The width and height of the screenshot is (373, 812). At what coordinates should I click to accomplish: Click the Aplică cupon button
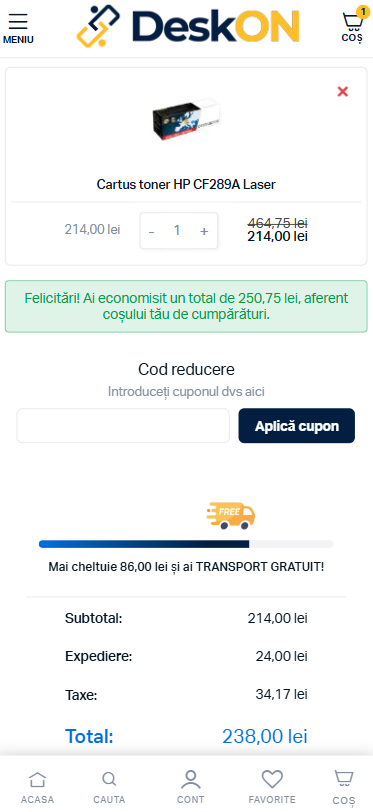pos(297,426)
